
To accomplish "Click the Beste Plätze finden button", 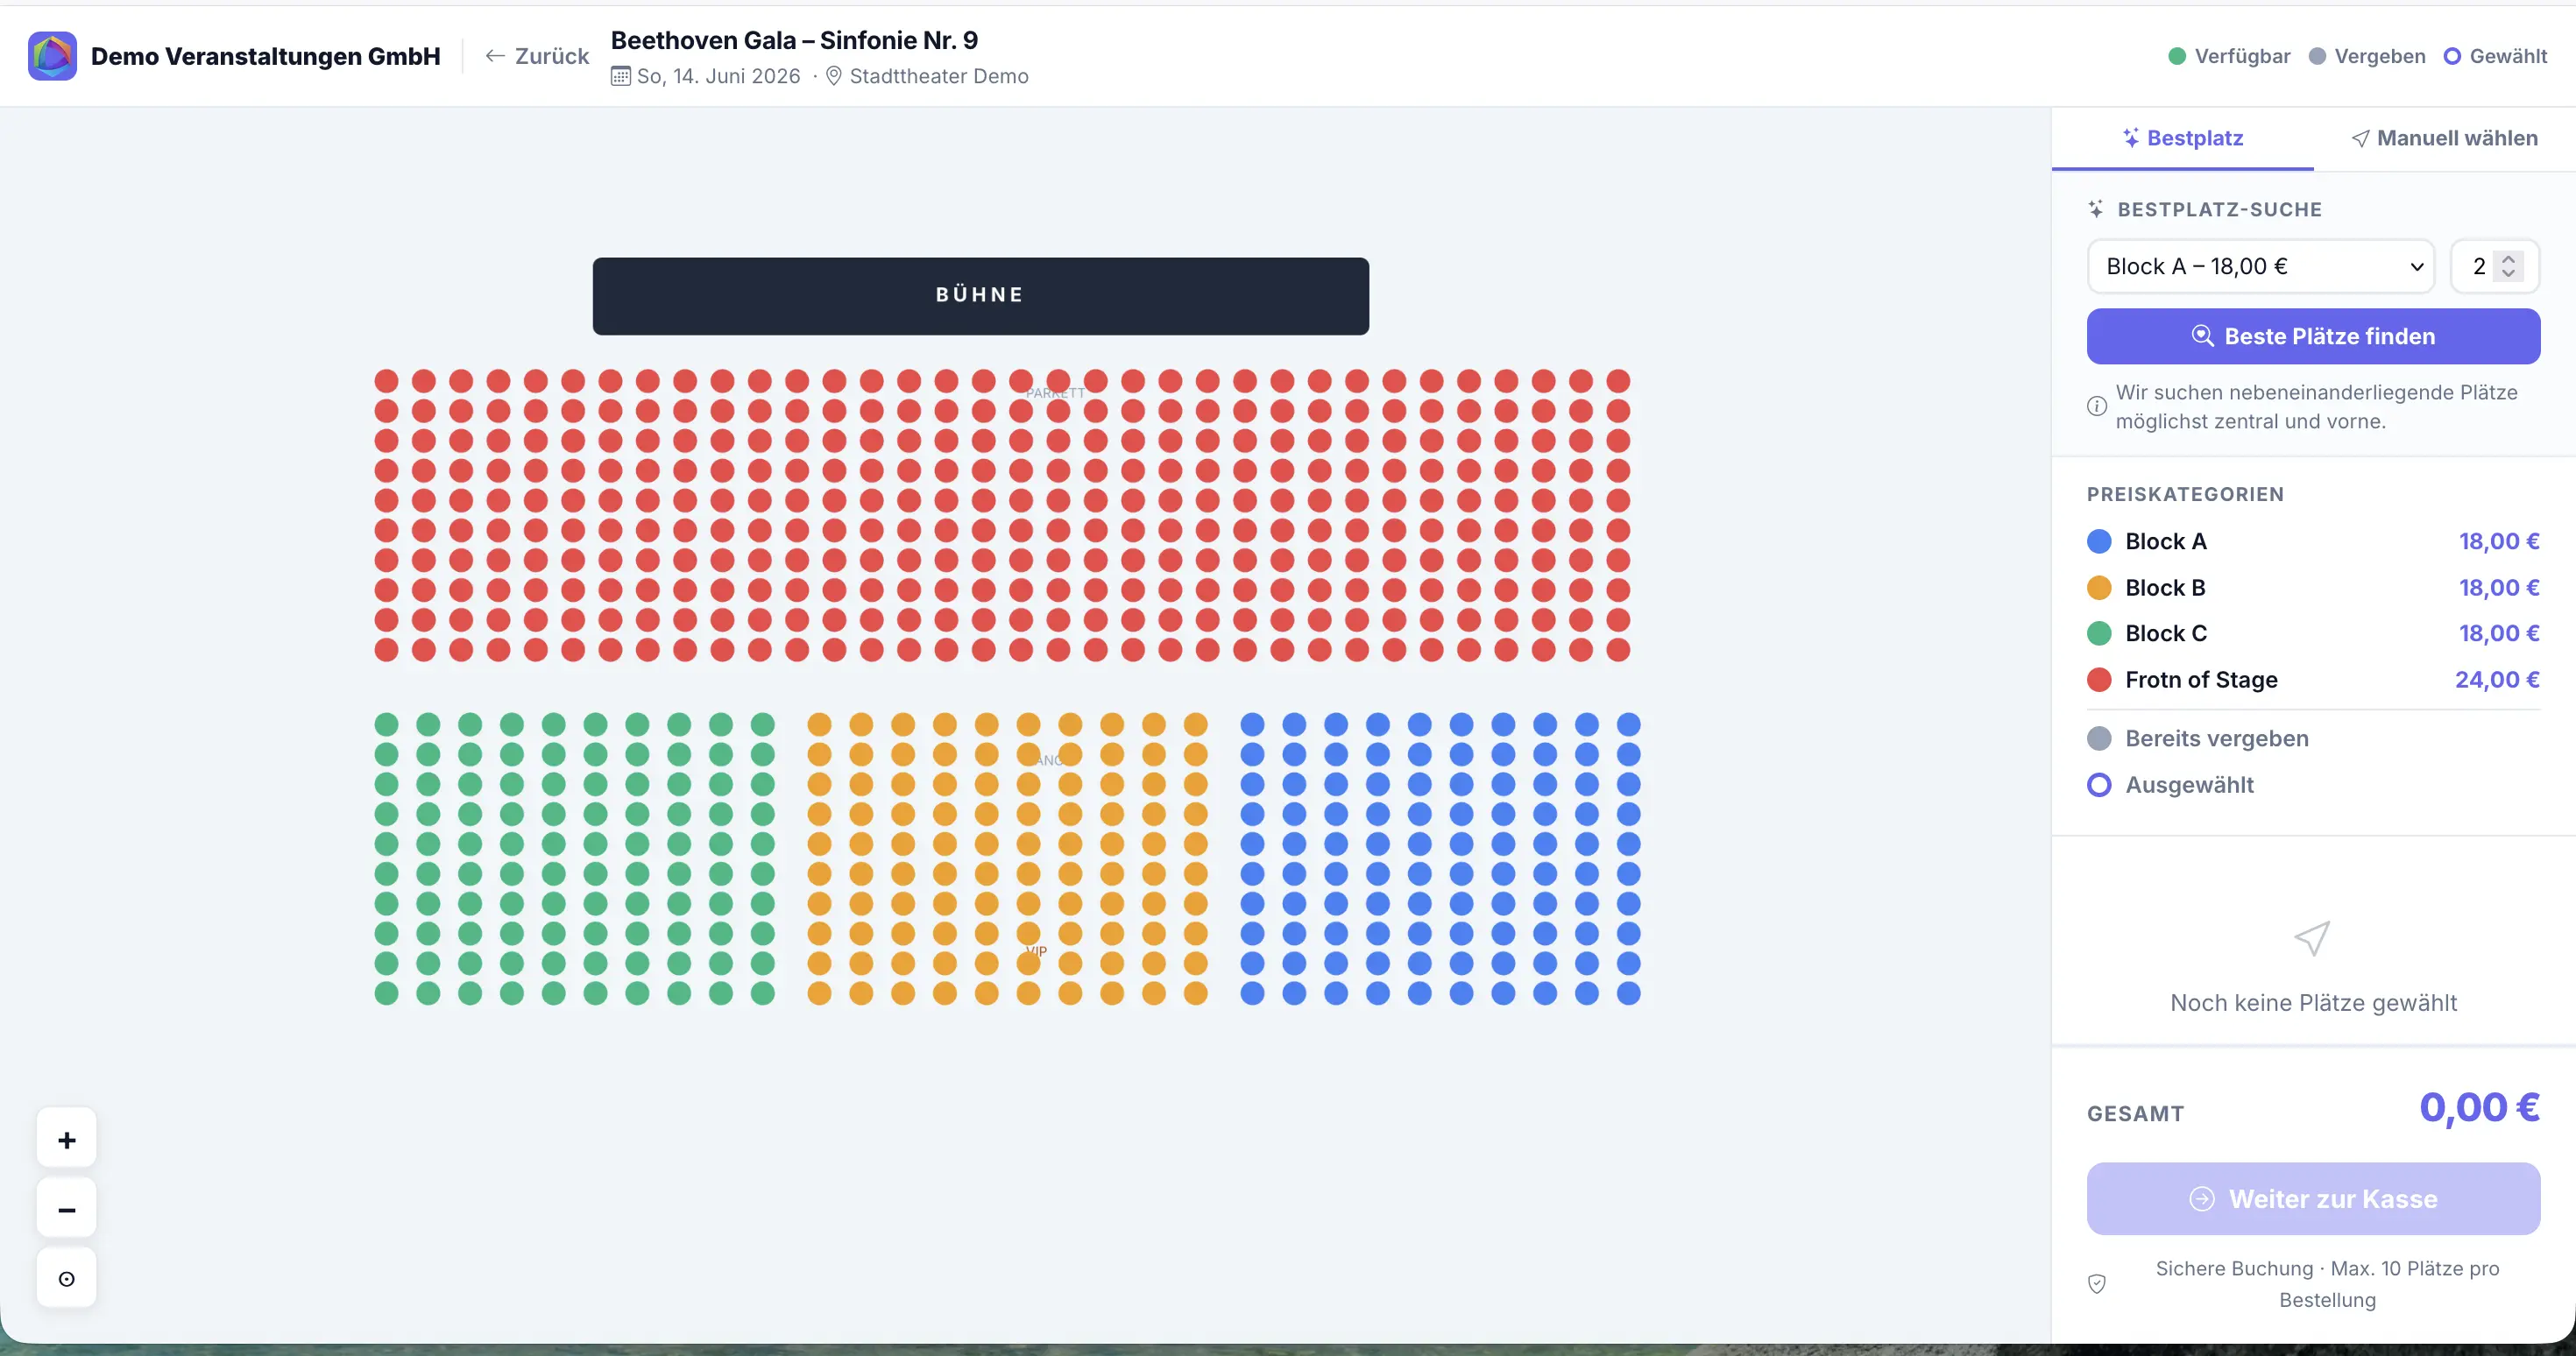I will (2313, 336).
